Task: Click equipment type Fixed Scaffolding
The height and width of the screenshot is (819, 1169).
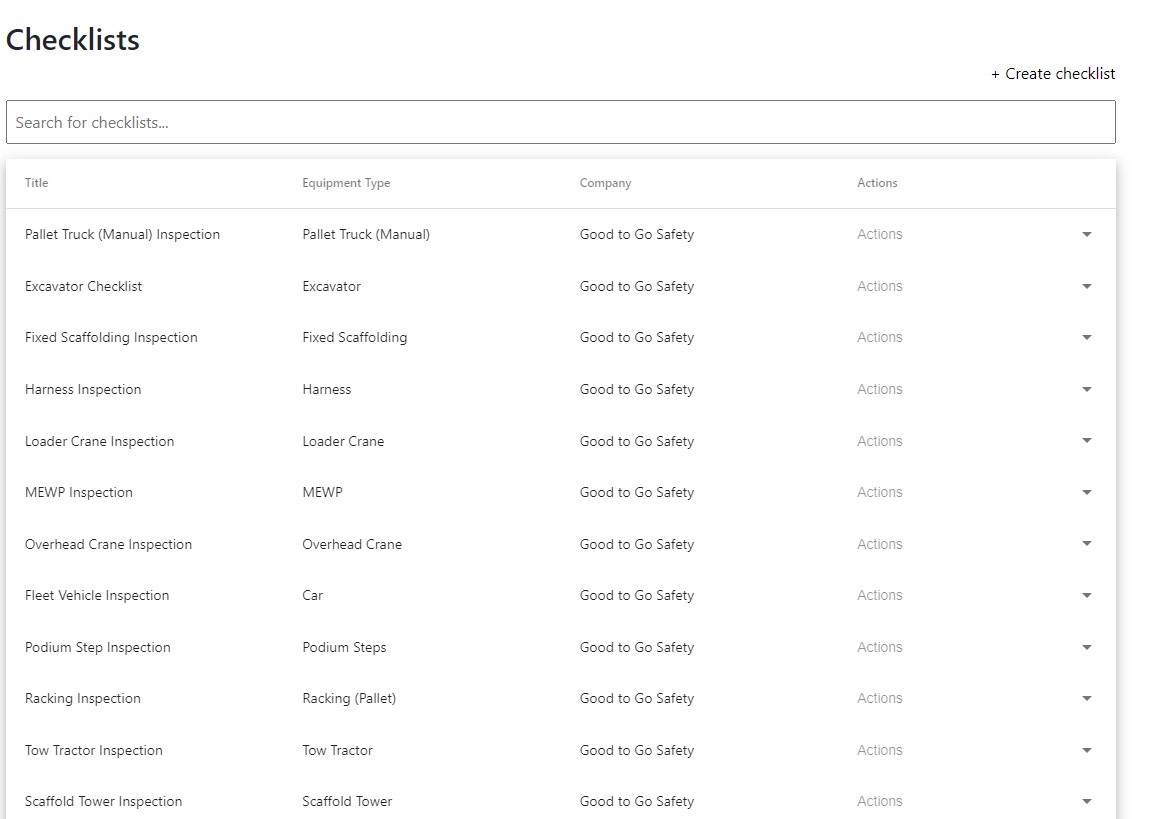Action: click(355, 338)
